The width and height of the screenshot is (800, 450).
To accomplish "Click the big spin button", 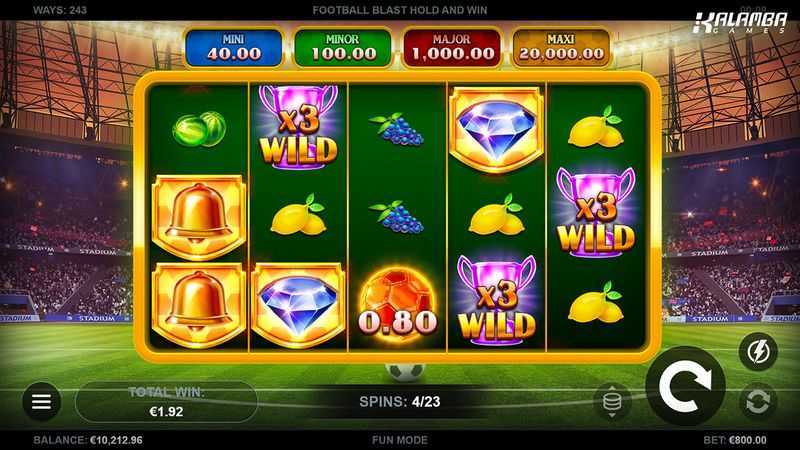I will click(x=685, y=386).
